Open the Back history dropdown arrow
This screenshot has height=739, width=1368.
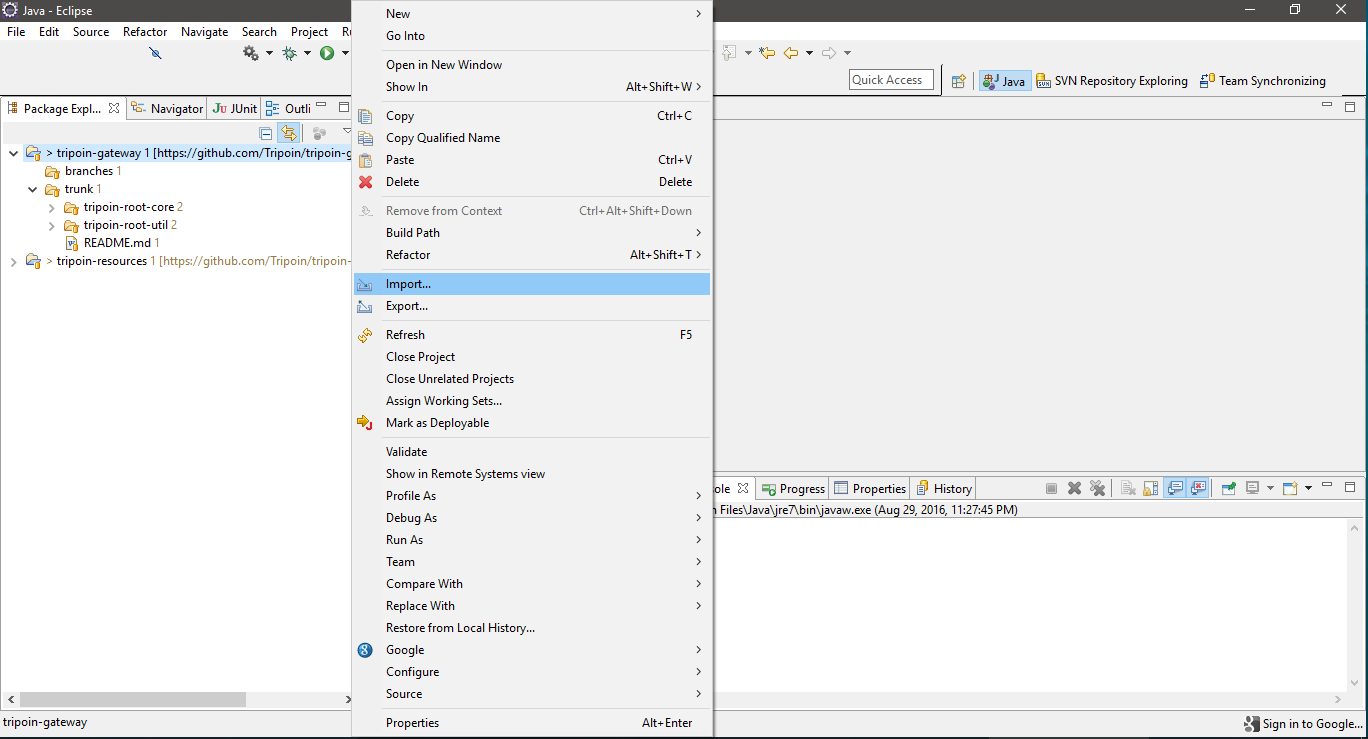(809, 53)
